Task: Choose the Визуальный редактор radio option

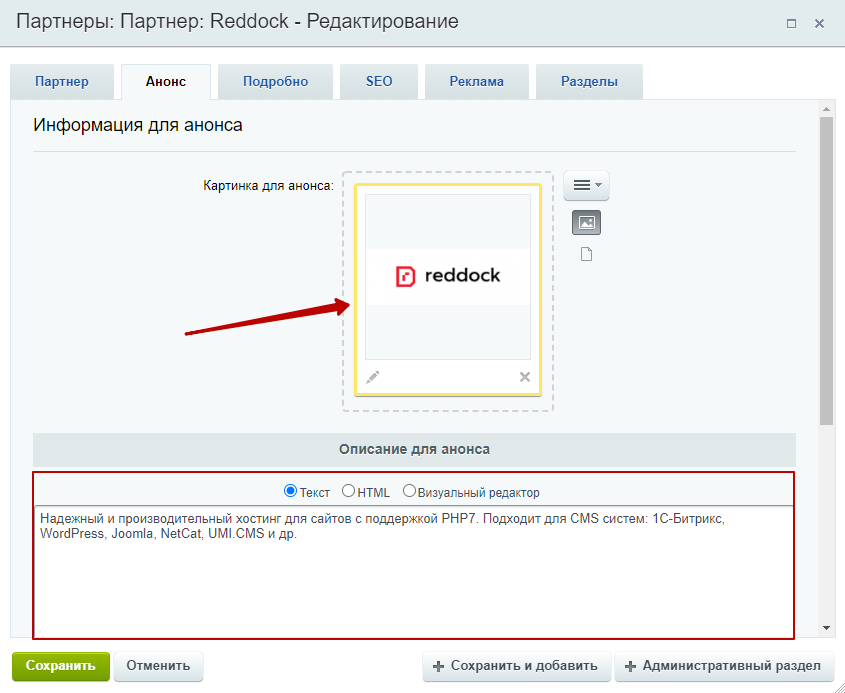Action: 410,491
